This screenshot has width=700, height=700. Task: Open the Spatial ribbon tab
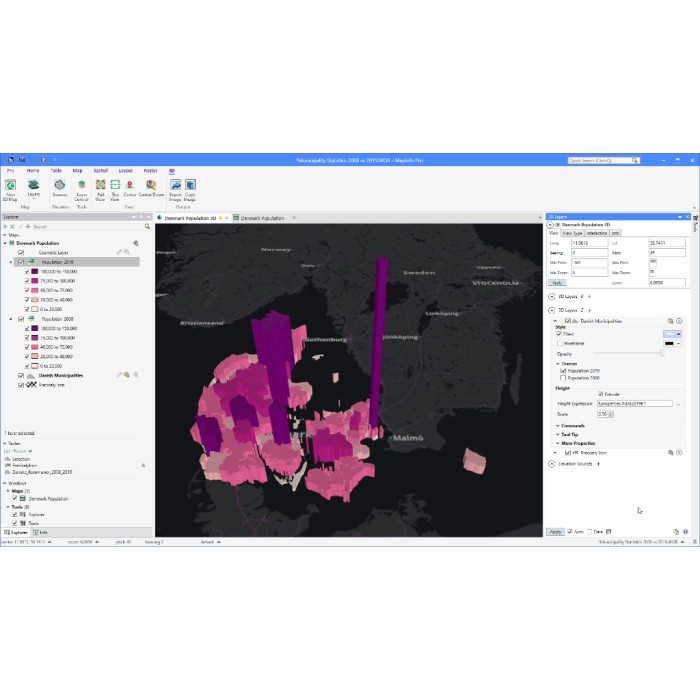(100, 171)
